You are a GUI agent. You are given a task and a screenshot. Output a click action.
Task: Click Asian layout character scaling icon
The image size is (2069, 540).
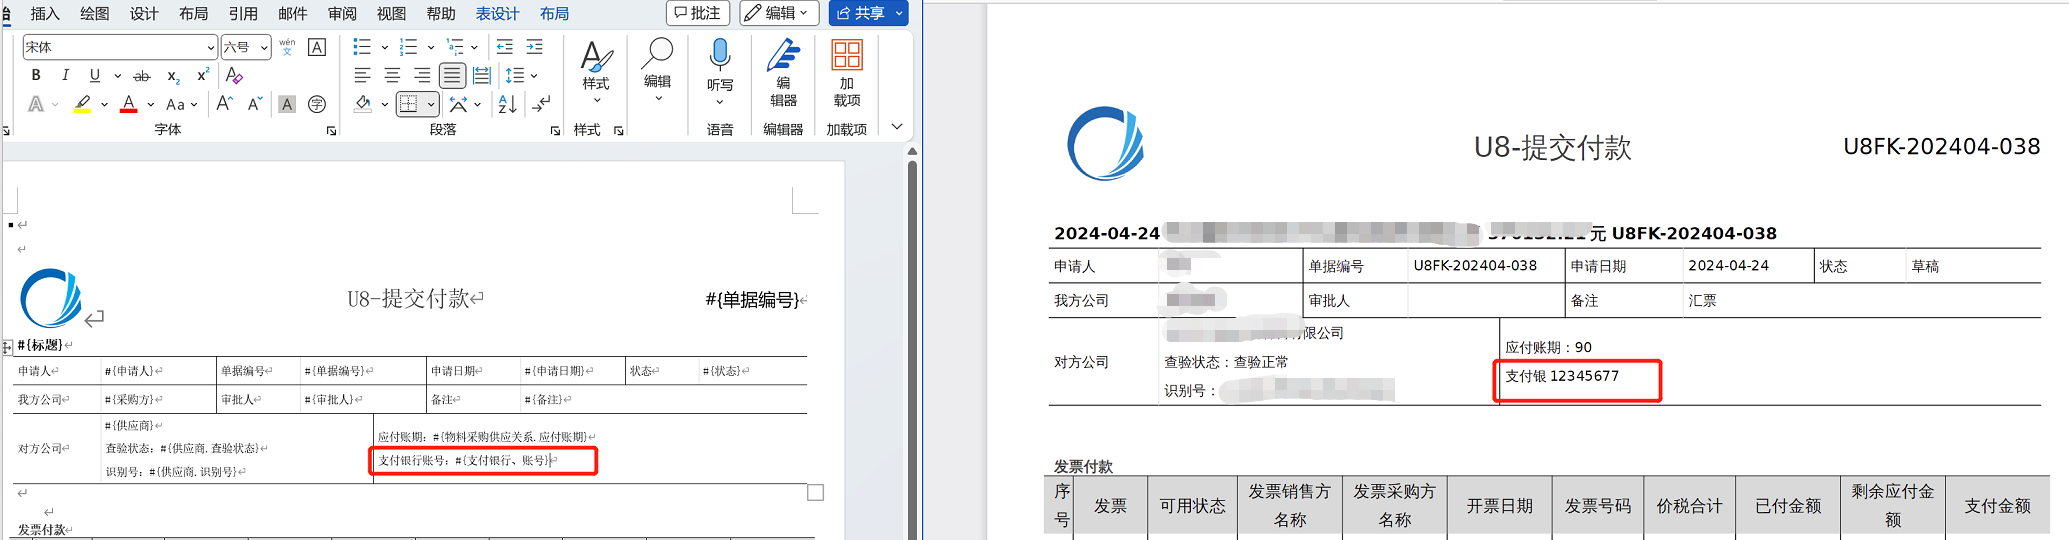pyautogui.click(x=458, y=104)
